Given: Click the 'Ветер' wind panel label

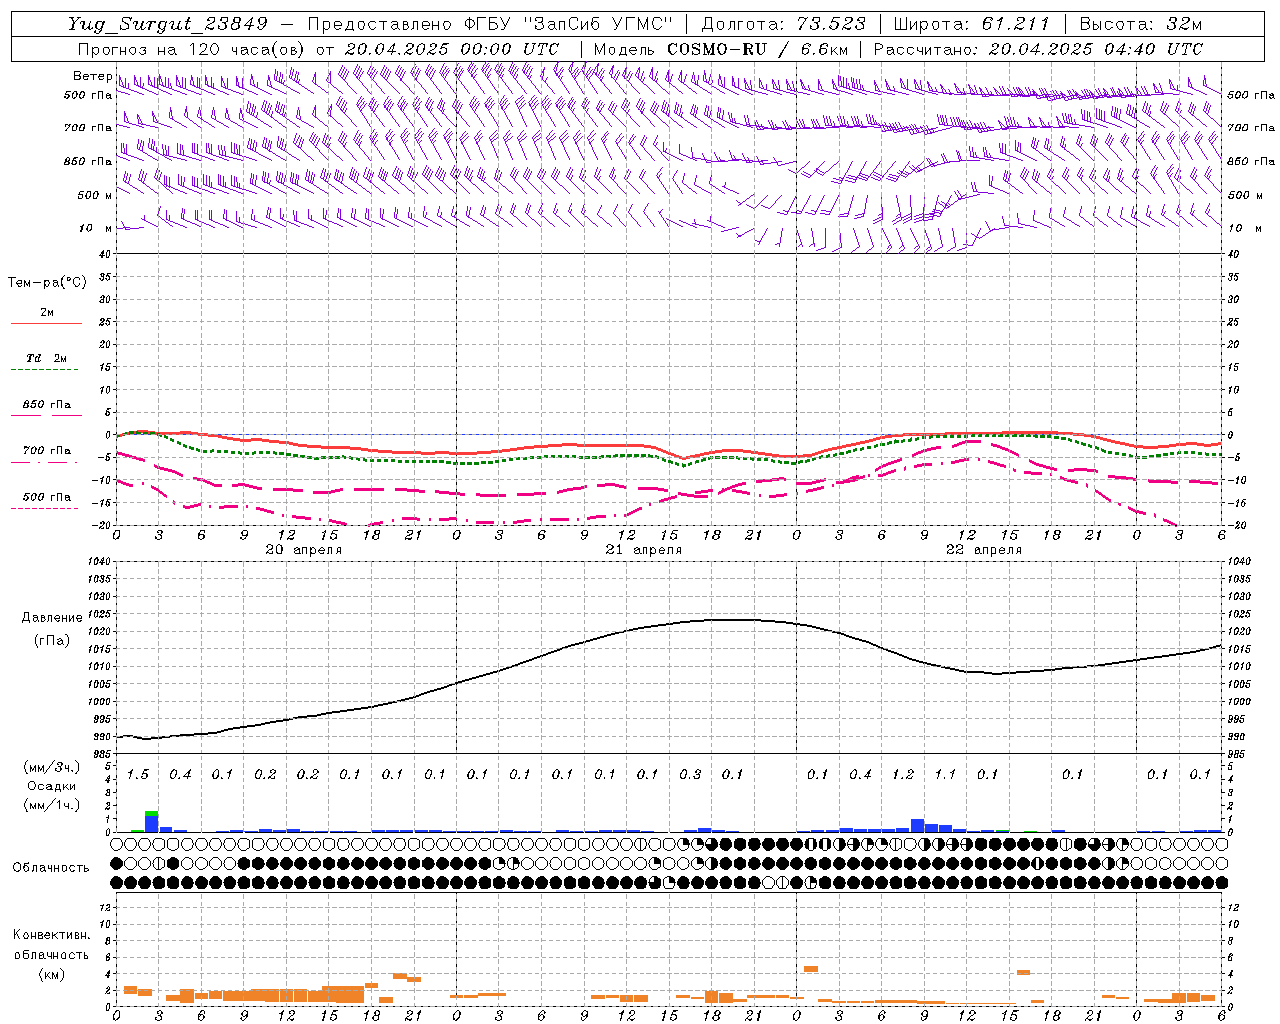Looking at the screenshot, I should click(x=92, y=76).
